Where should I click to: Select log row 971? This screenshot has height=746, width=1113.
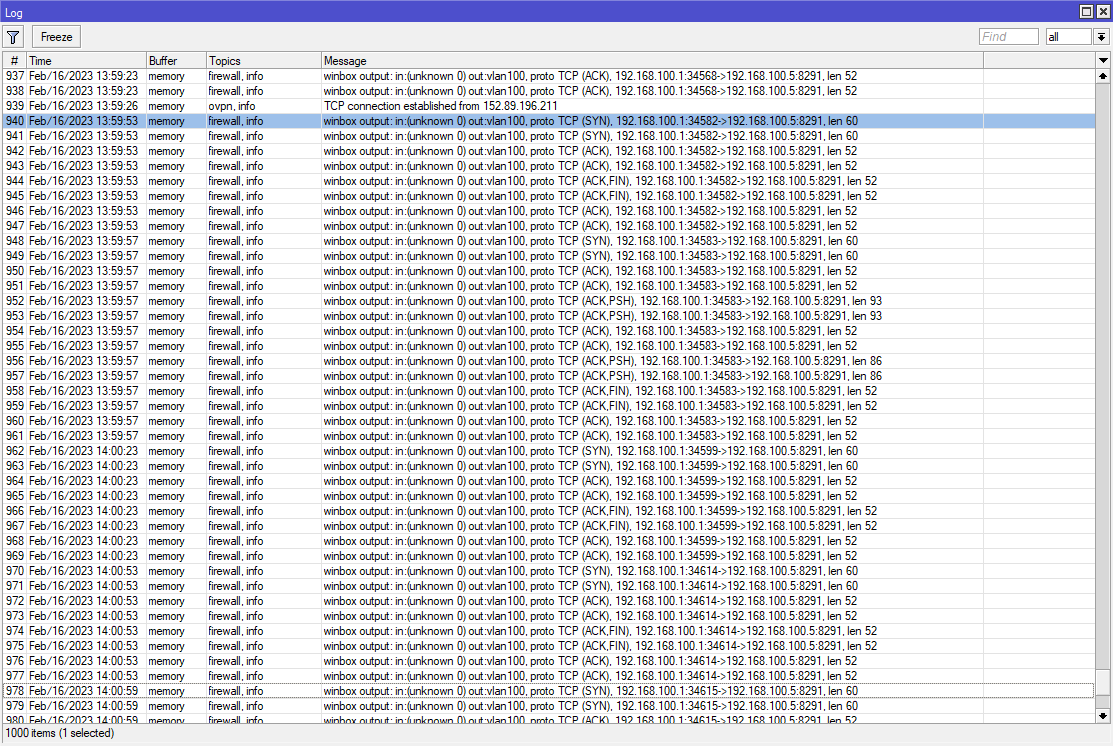pos(549,586)
